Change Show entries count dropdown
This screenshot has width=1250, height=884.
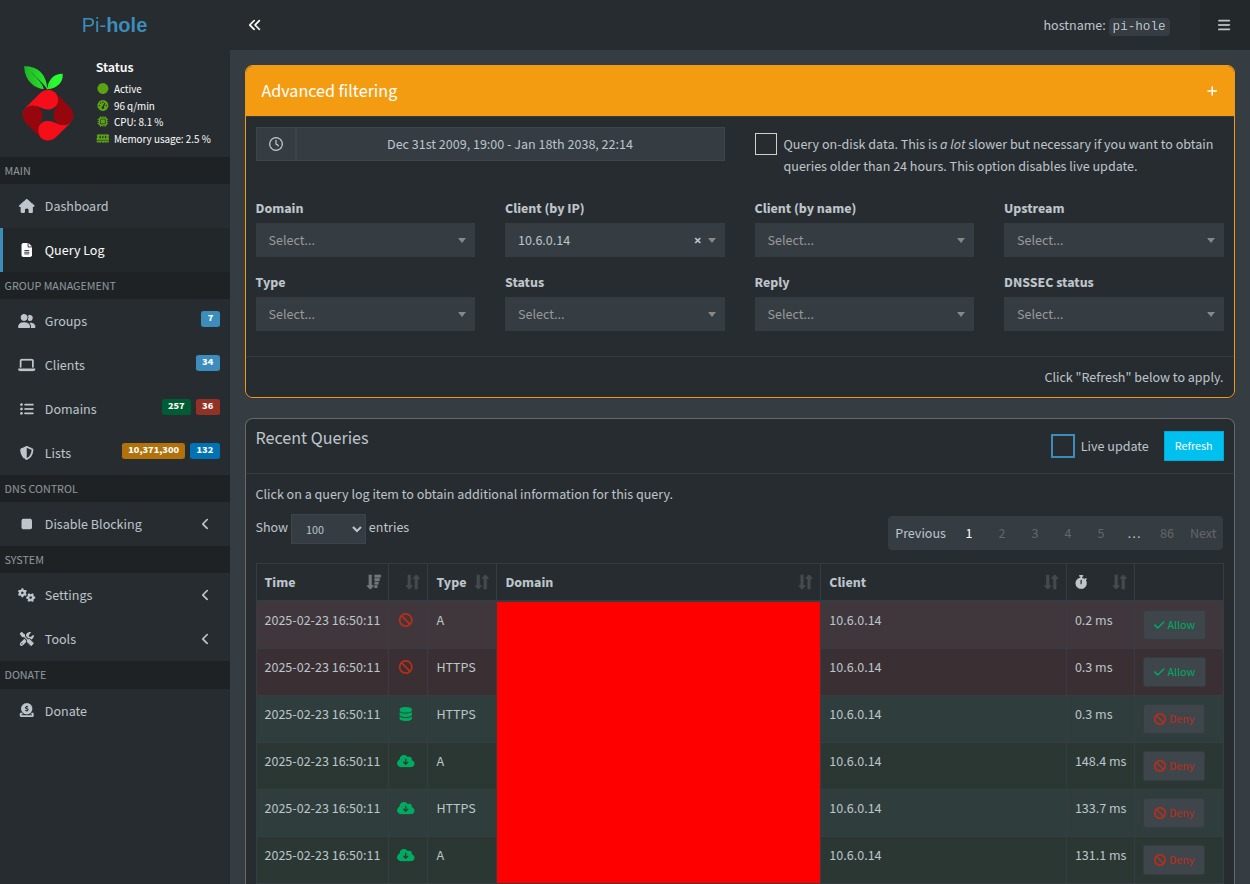tap(328, 529)
